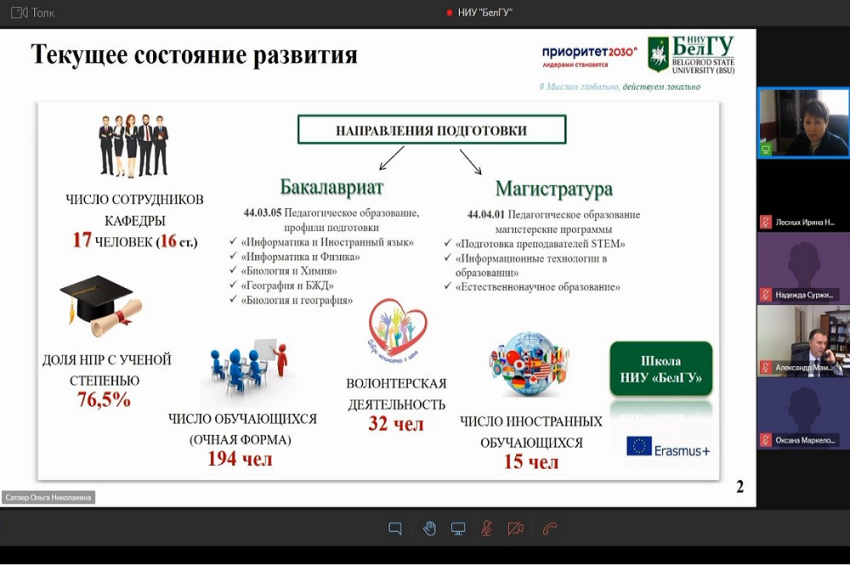Click the red recording indicator dot
This screenshot has width=850, height=565.
click(450, 13)
